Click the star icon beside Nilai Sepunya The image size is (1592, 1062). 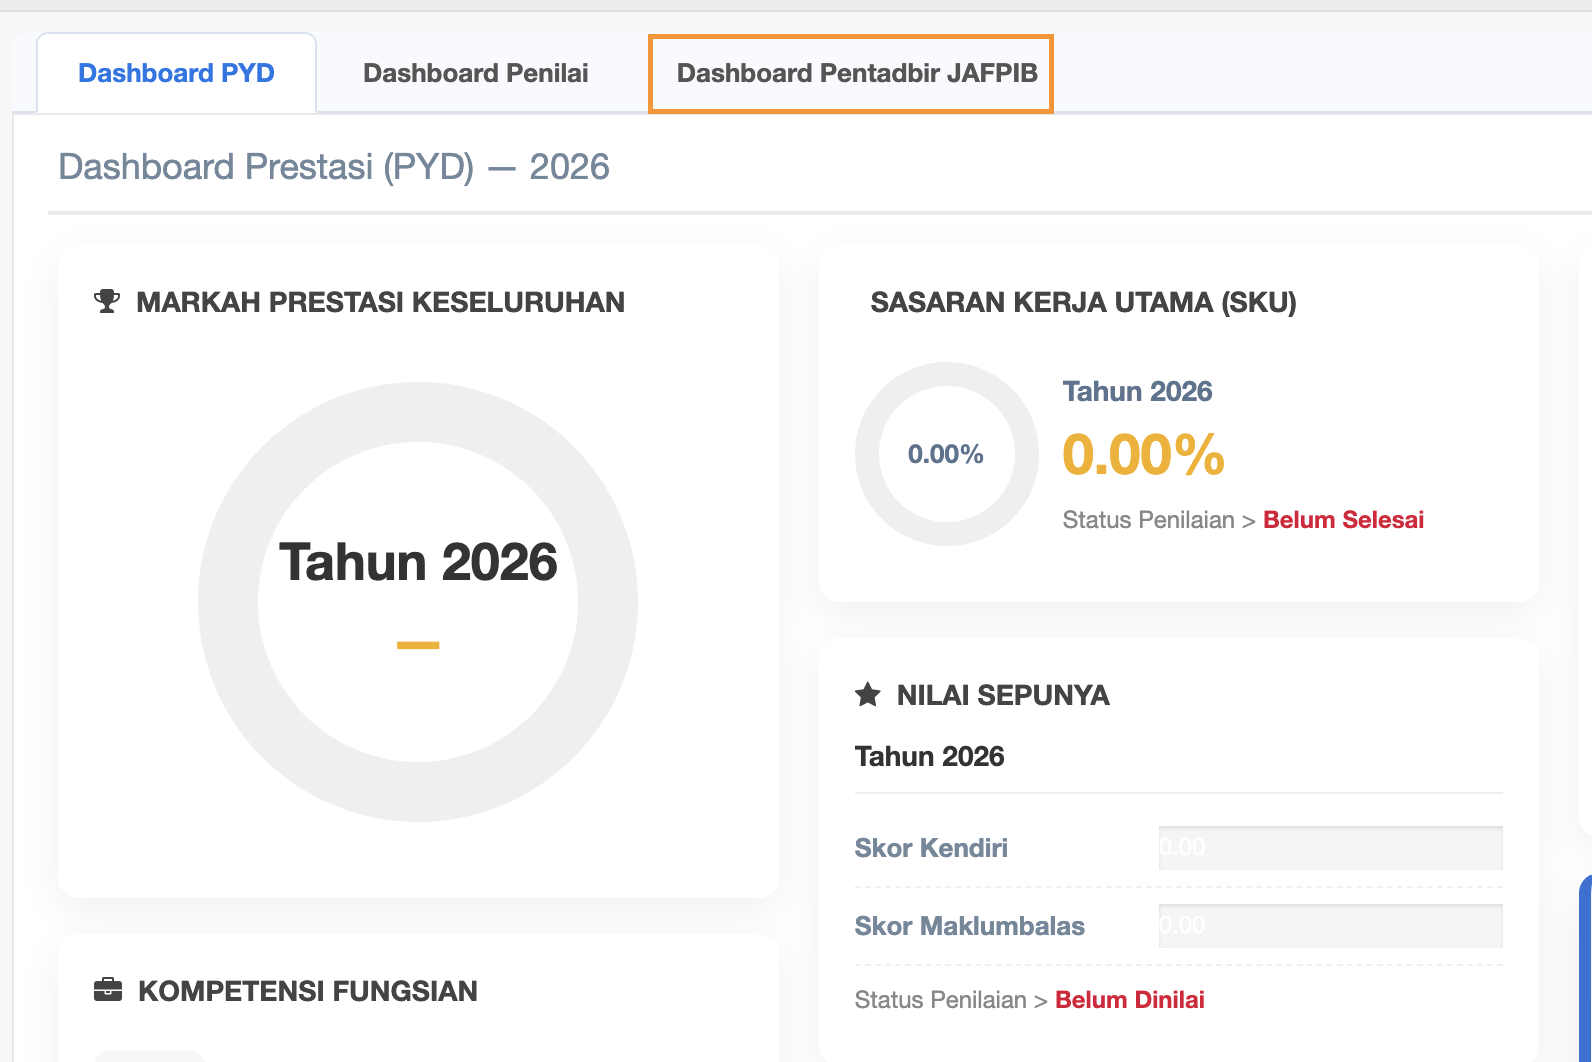point(867,695)
